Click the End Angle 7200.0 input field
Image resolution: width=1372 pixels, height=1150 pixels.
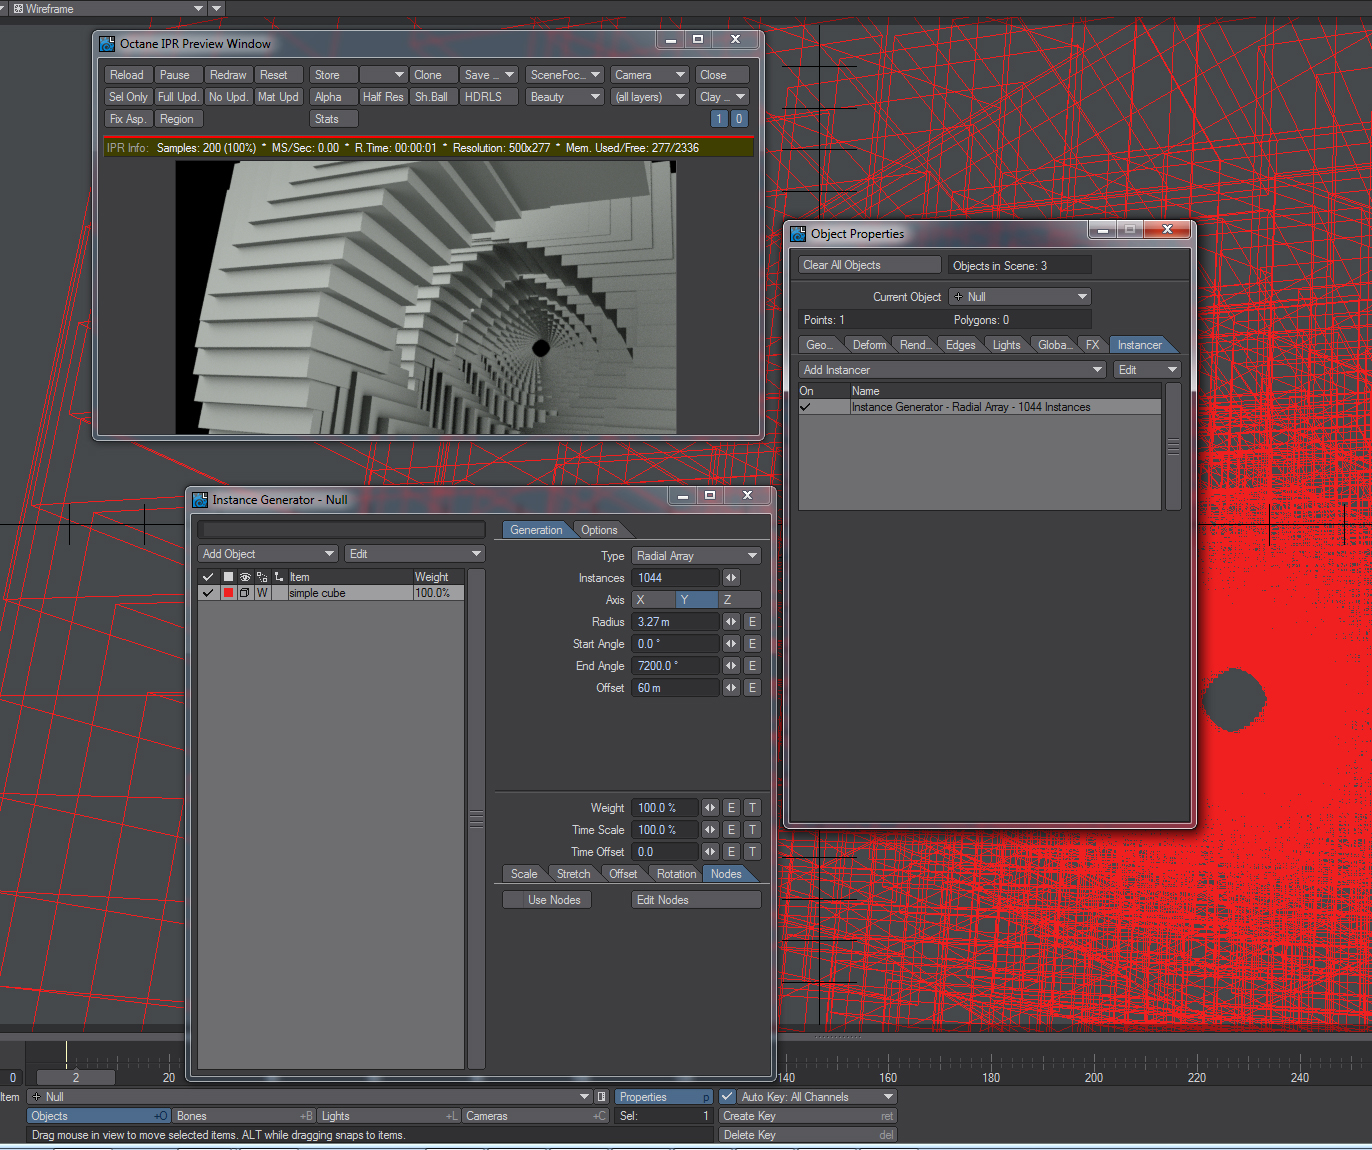coord(675,666)
